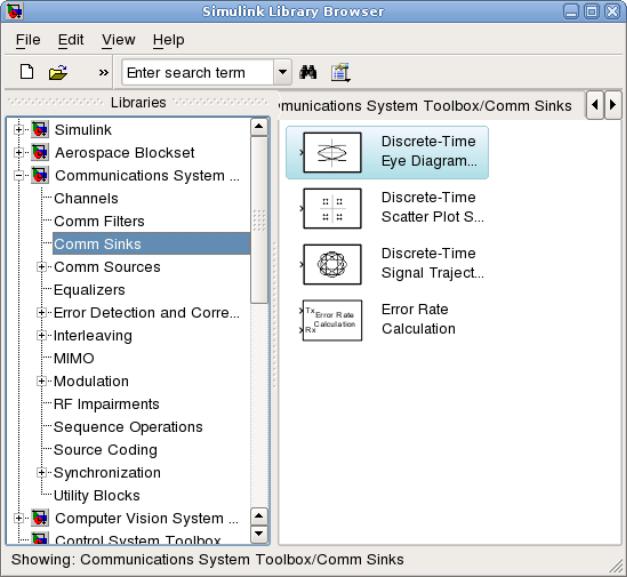Click the Simulink Library Browser title icon
This screenshot has height=577, width=627.
15,11
